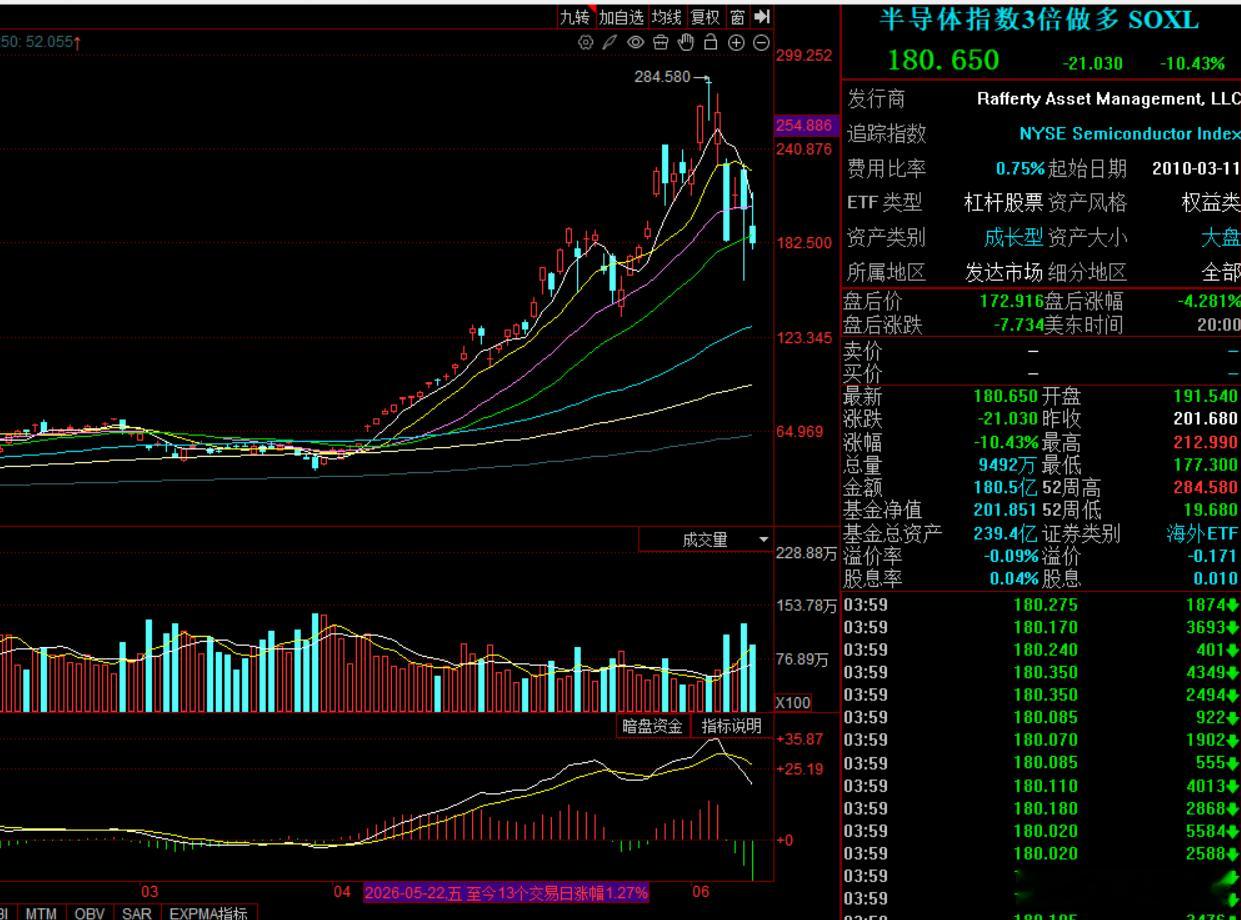Toggle the chart lock icon

click(x=711, y=42)
